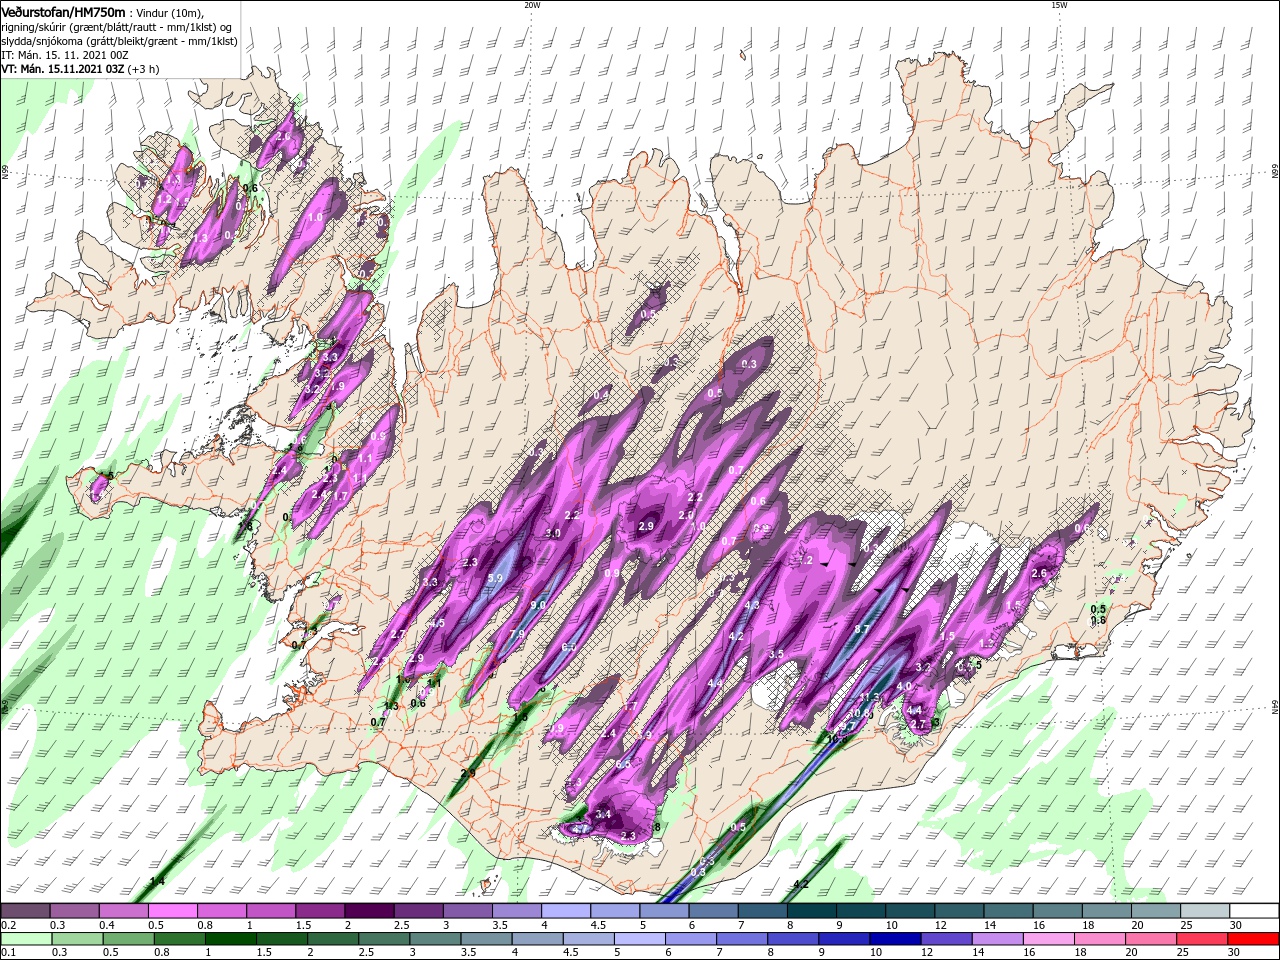Click the 3.0 precipitation value on the map
The width and height of the screenshot is (1280, 960).
pos(552,534)
